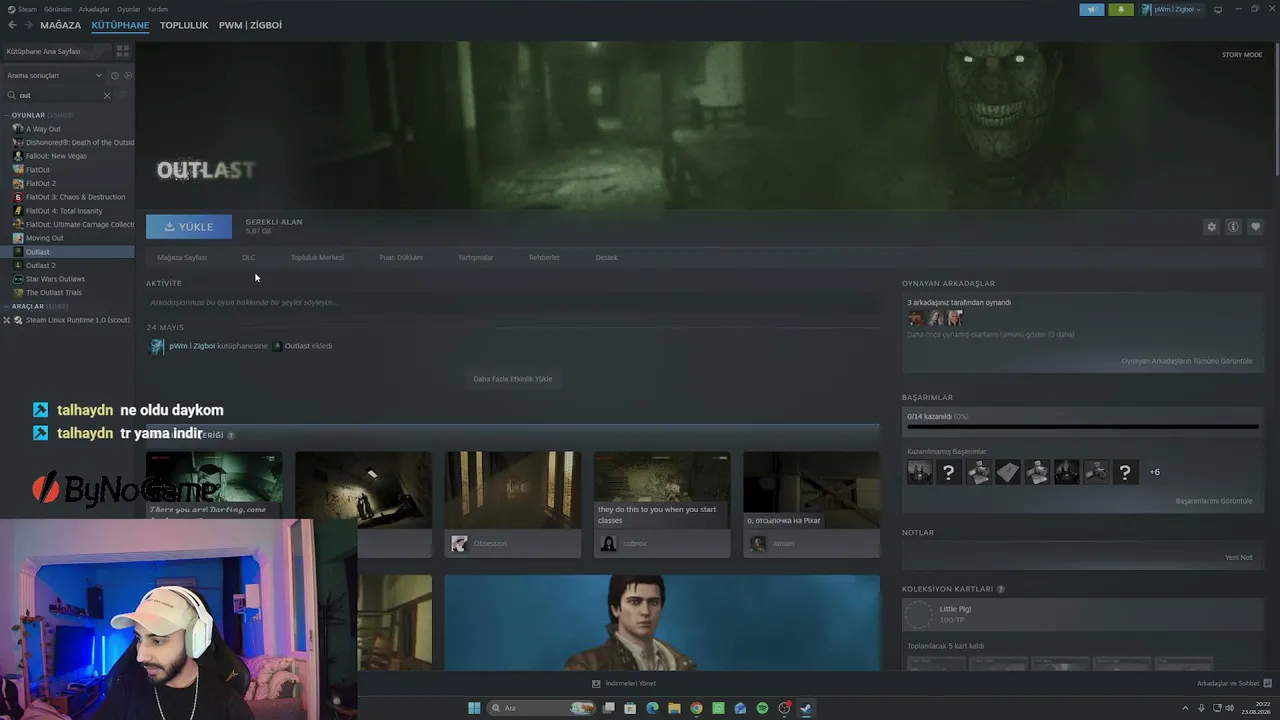
Task: Open the Arkadaşlar menu
Action: point(94,9)
